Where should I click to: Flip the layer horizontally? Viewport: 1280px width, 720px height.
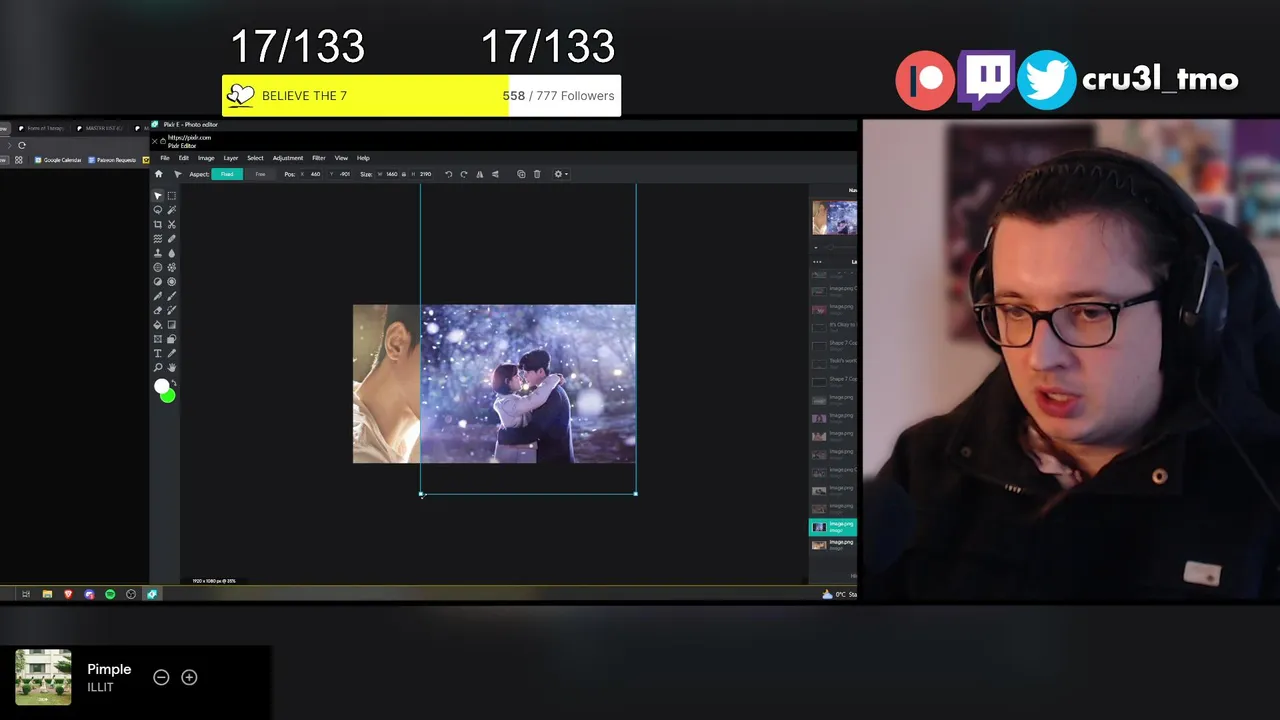479,174
